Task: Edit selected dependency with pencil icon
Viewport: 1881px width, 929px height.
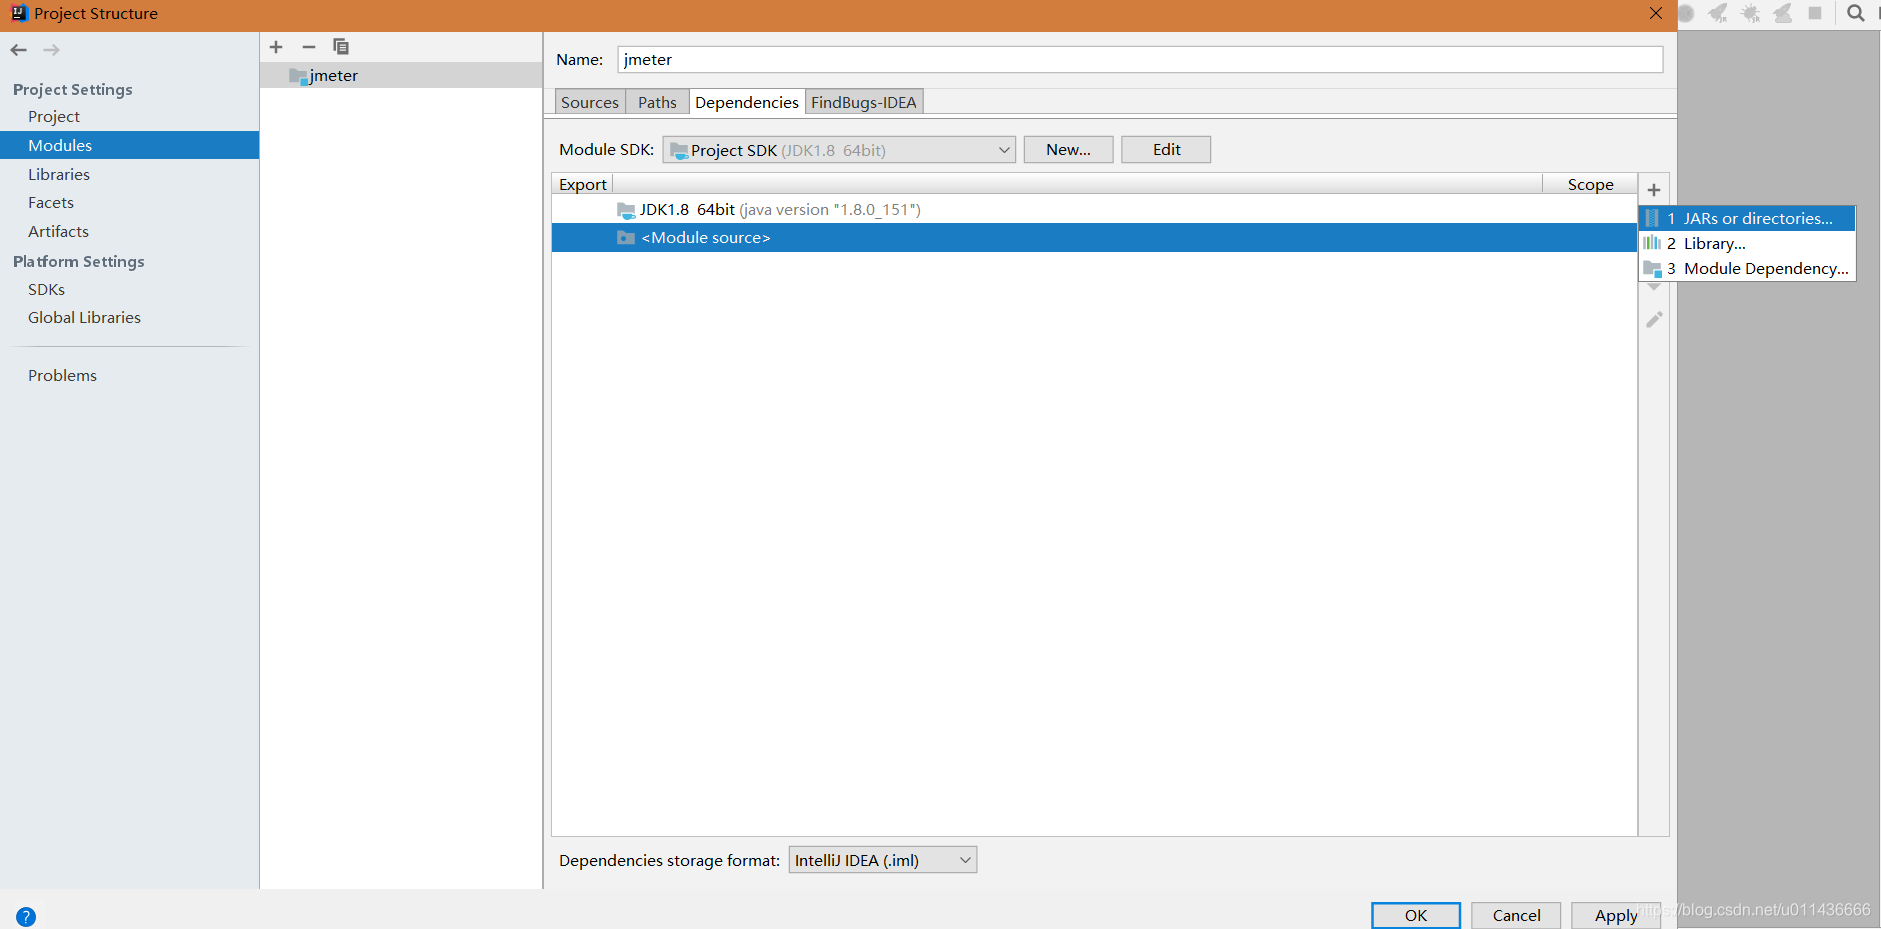Action: click(1654, 320)
